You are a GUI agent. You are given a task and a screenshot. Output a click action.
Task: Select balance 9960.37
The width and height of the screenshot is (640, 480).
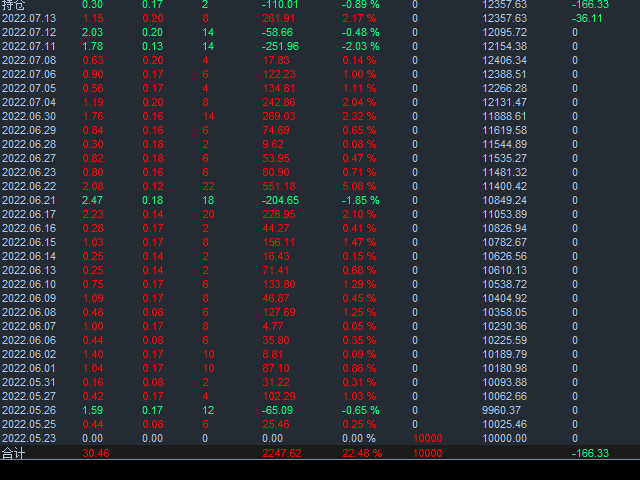[501, 410]
